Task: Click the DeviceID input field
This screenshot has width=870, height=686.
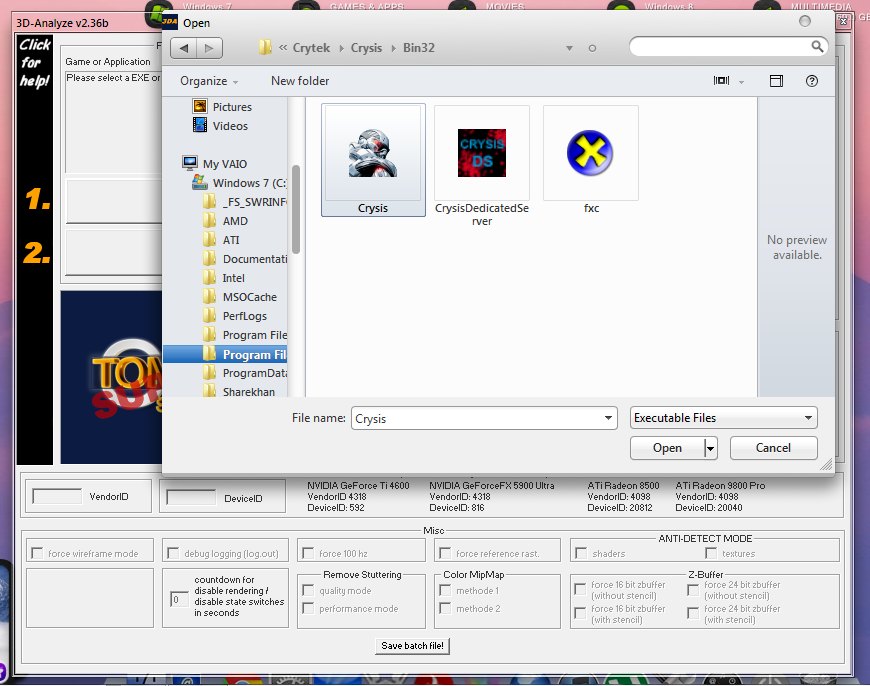Action: 191,497
